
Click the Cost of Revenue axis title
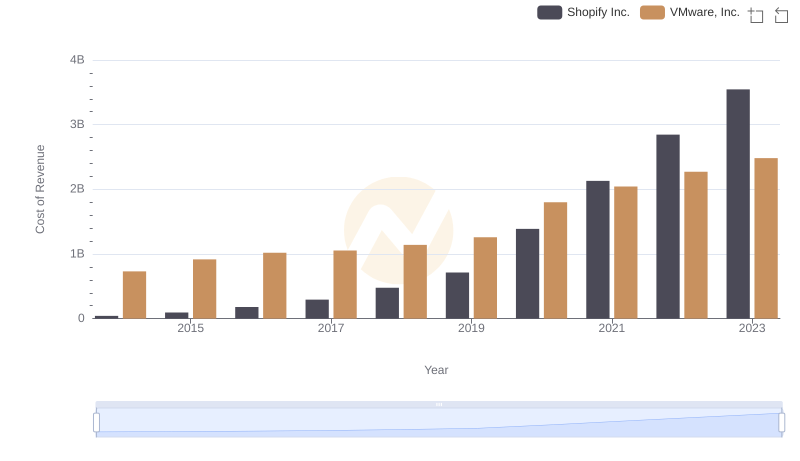click(x=40, y=189)
